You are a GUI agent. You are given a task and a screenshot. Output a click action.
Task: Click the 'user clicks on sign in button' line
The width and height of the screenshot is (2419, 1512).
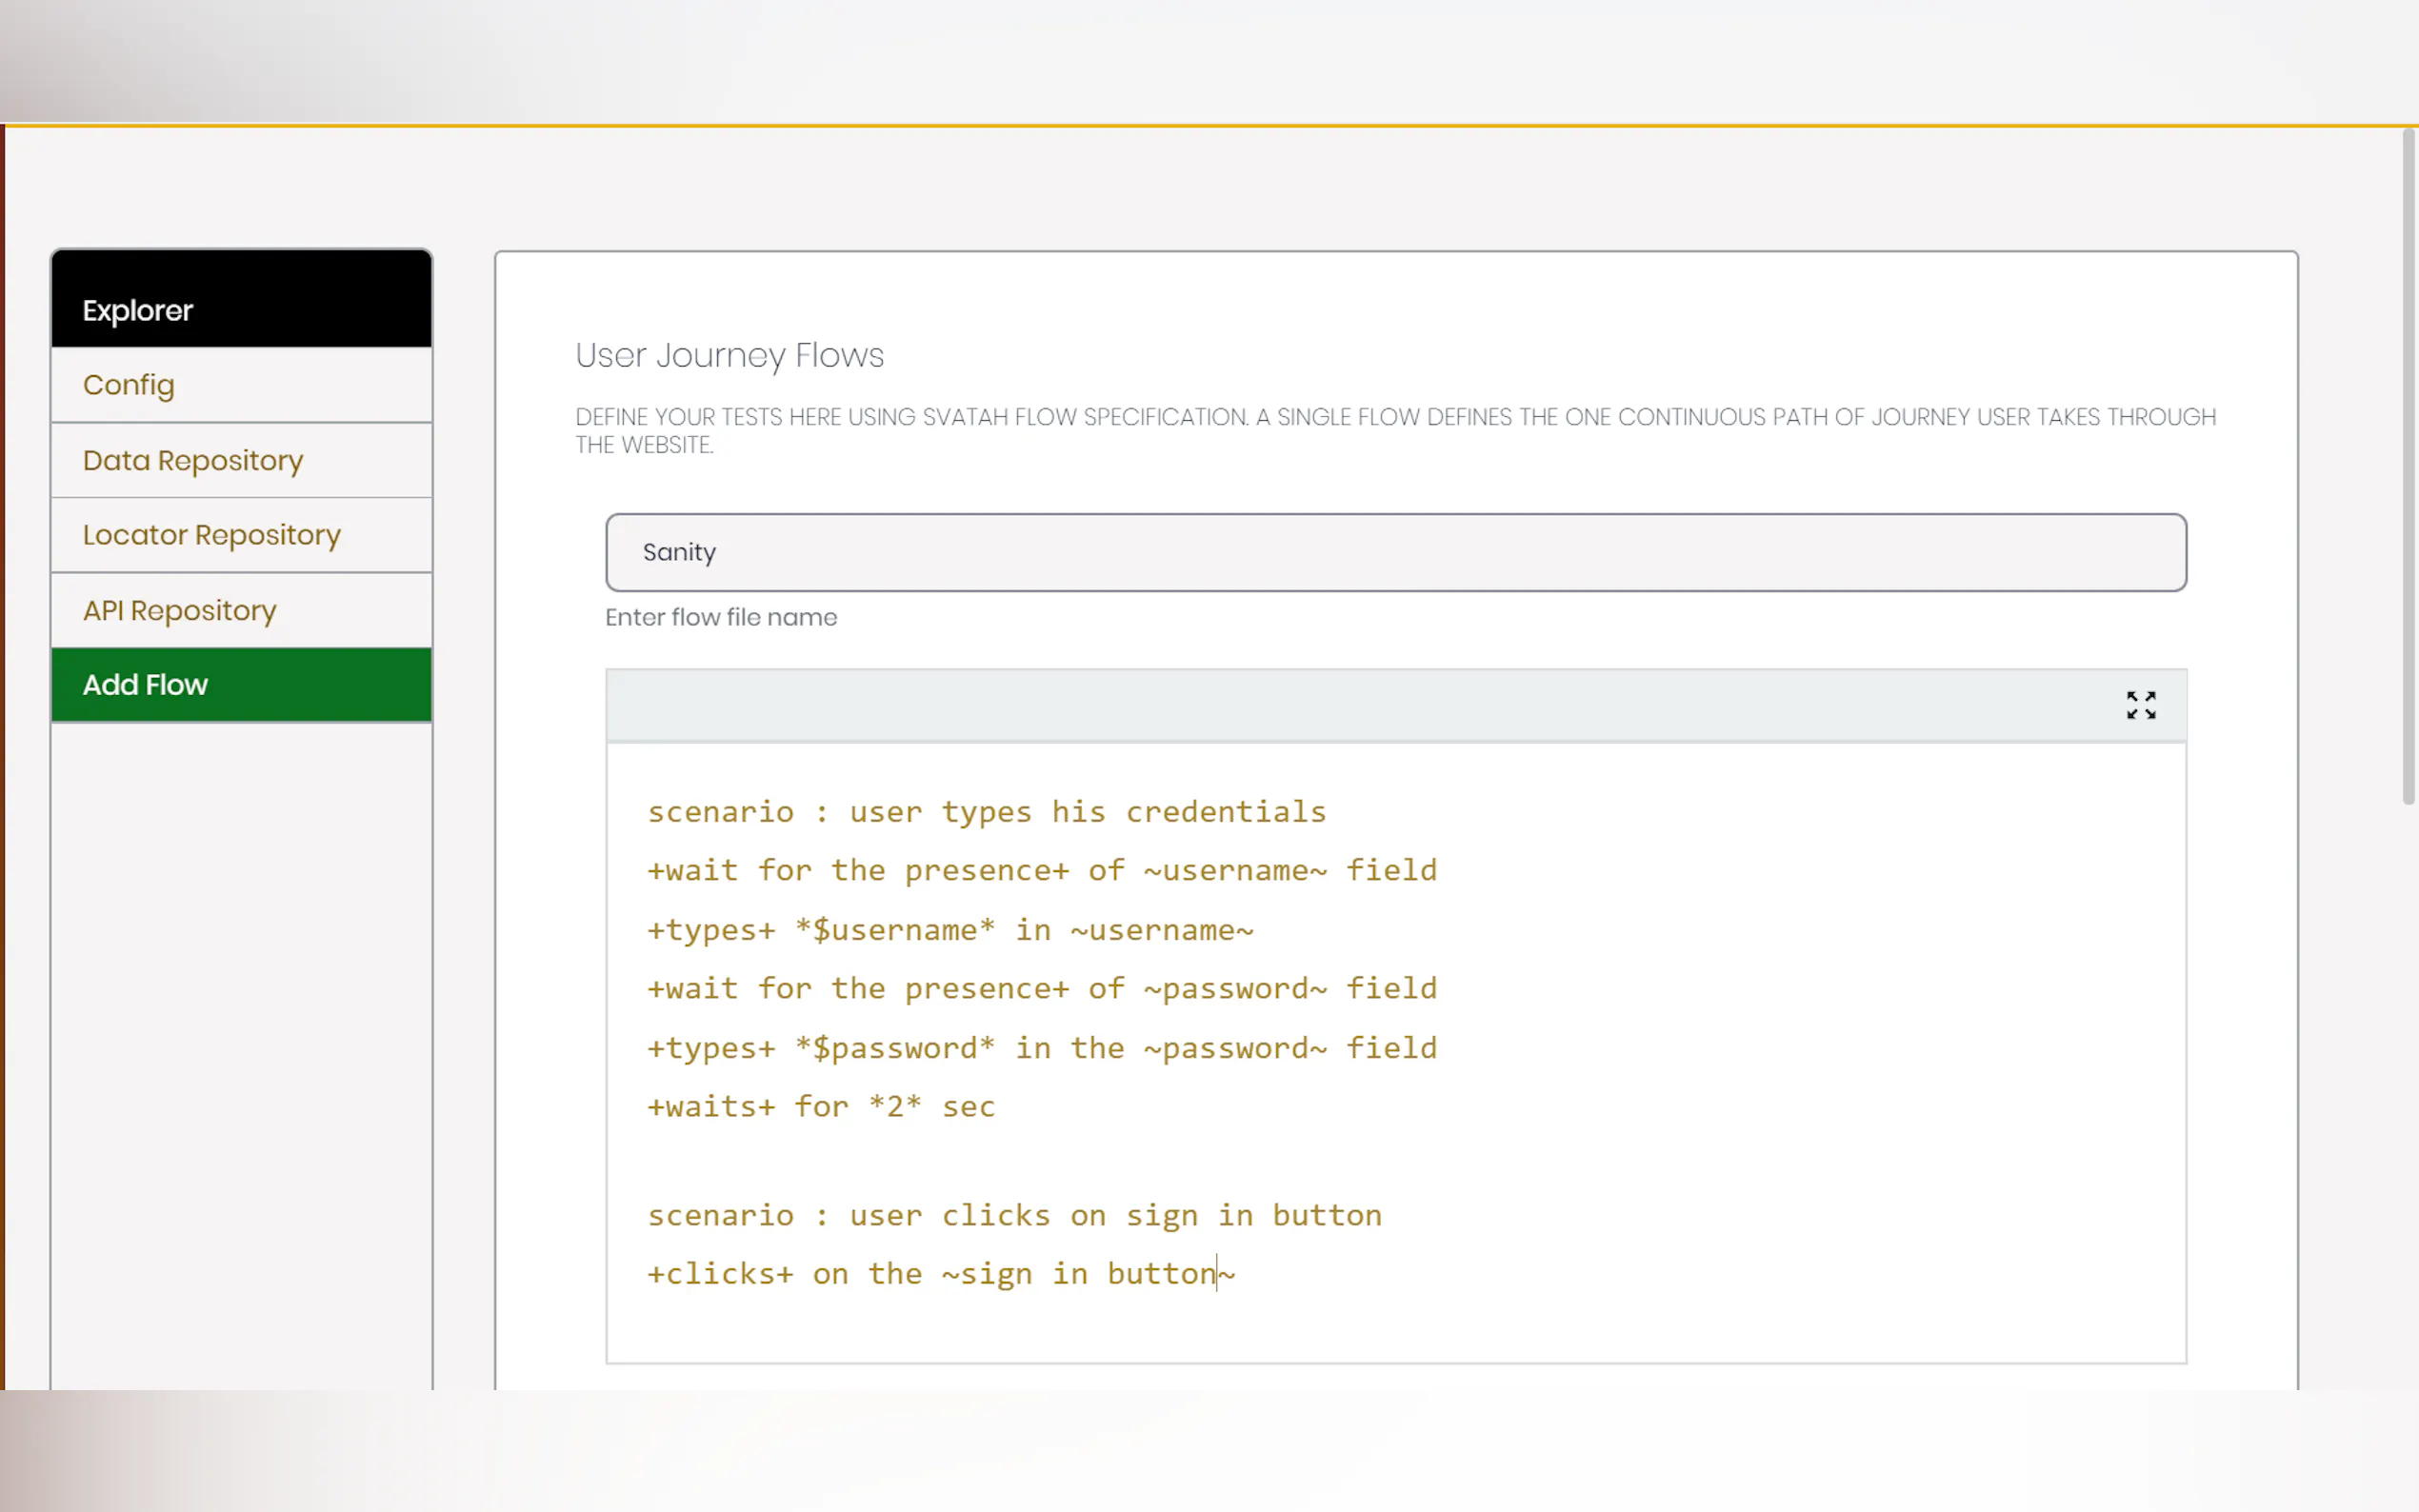[1014, 1216]
